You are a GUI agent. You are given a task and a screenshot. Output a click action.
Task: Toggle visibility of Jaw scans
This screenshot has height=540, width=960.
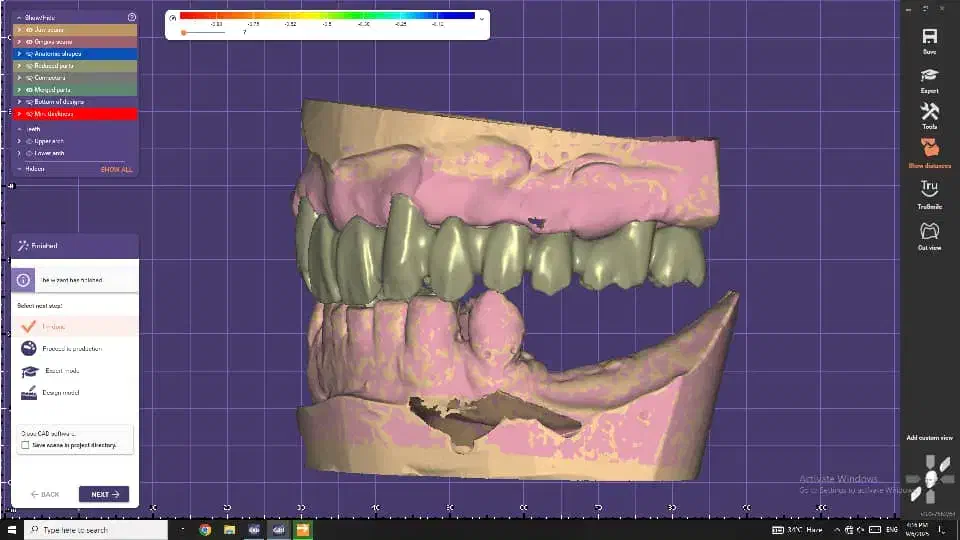pyautogui.click(x=29, y=29)
